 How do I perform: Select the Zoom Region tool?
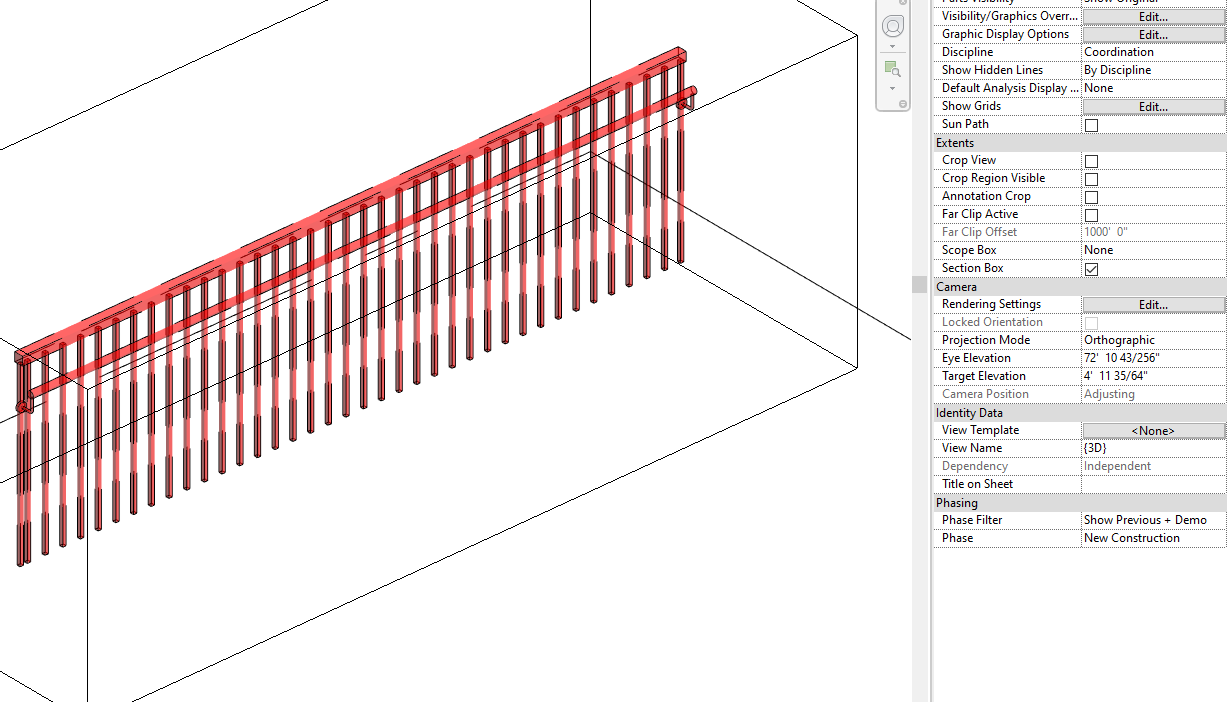(x=892, y=67)
